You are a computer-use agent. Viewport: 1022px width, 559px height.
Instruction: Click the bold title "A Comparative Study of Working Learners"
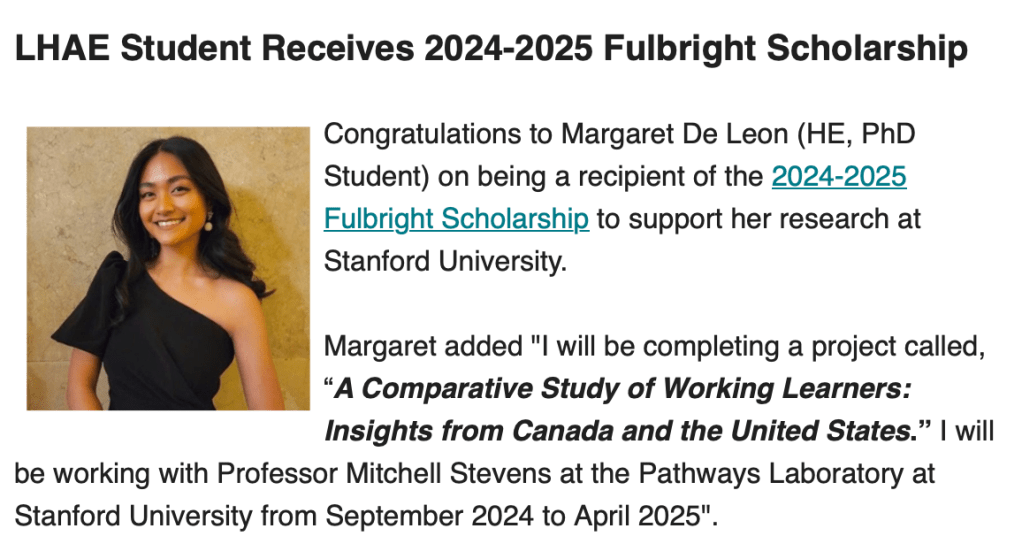[622, 389]
